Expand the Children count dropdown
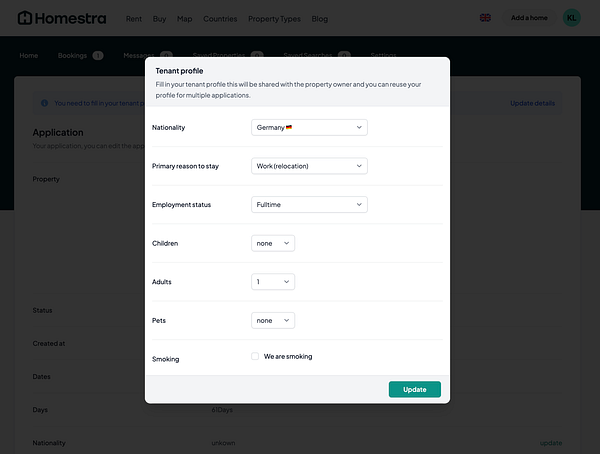This screenshot has height=454, width=600. [273, 243]
